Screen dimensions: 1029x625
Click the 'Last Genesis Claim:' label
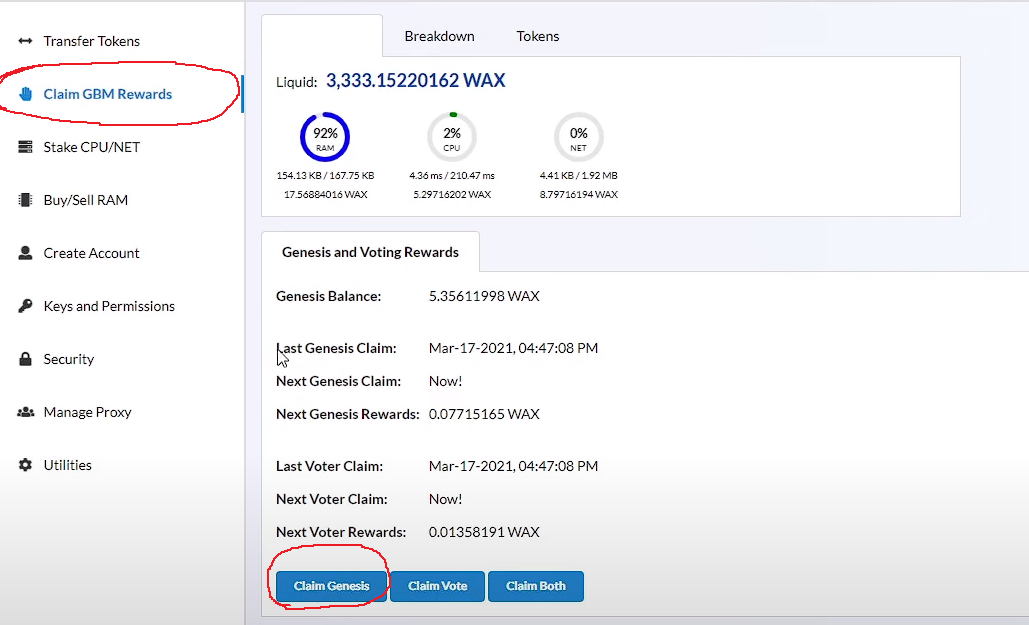click(x=336, y=348)
